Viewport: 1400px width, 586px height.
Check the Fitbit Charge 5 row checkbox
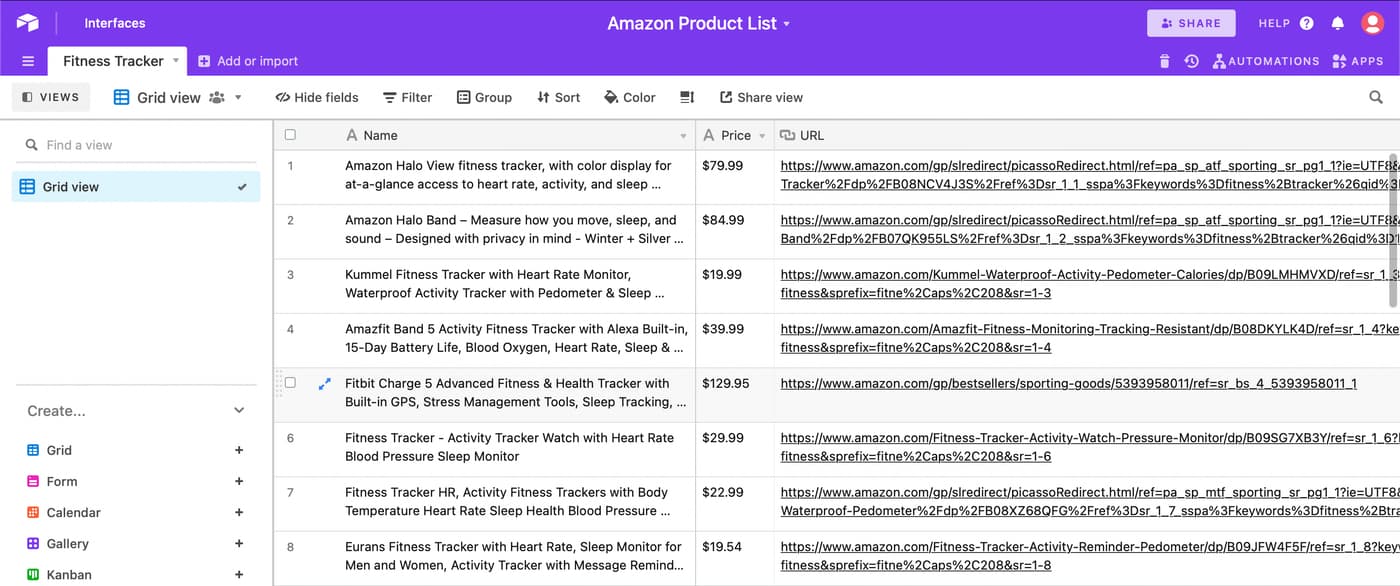click(x=290, y=383)
